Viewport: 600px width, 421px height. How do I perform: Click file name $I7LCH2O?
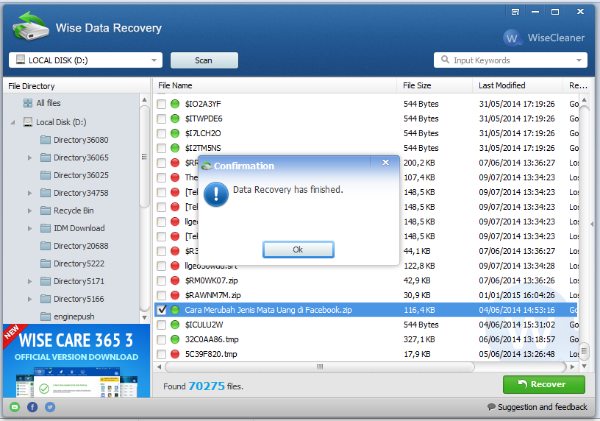tap(203, 133)
